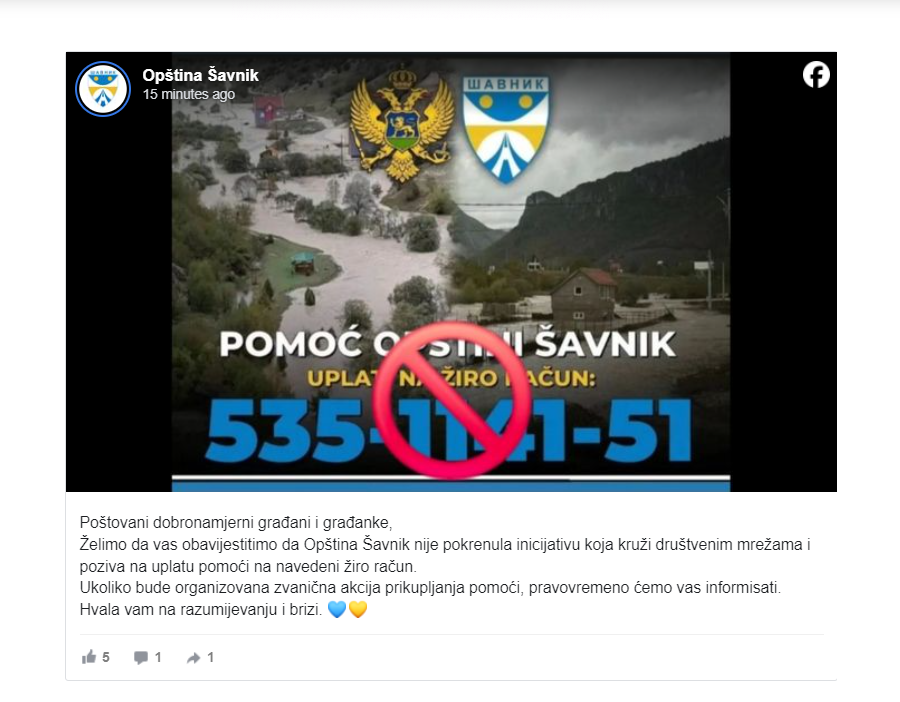Click the blue account number 535-1141-51
Viewport: 900px width, 702px height.
[x=449, y=431]
